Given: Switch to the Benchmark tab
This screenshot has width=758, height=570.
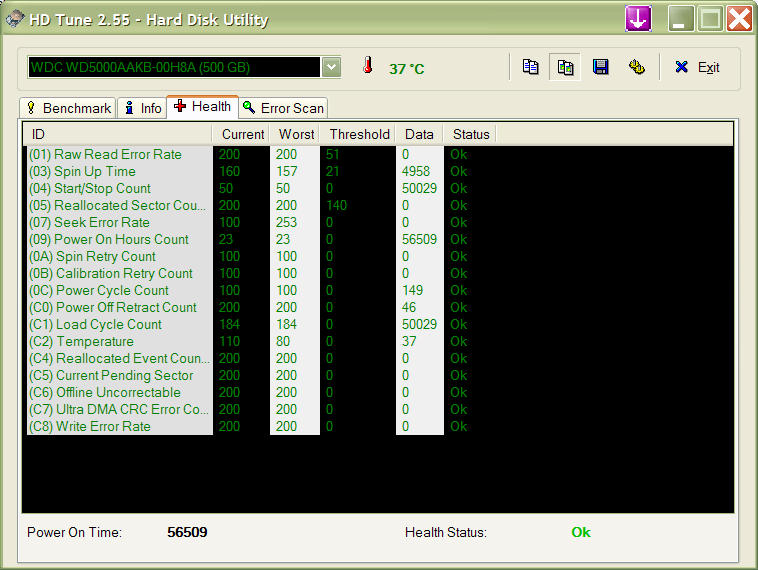Looking at the screenshot, I should pos(68,108).
